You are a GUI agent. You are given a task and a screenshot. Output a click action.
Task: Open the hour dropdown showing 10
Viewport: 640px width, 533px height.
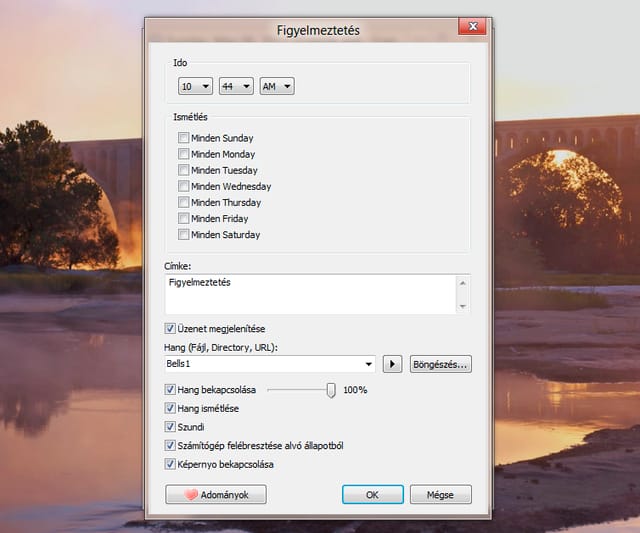tap(196, 86)
